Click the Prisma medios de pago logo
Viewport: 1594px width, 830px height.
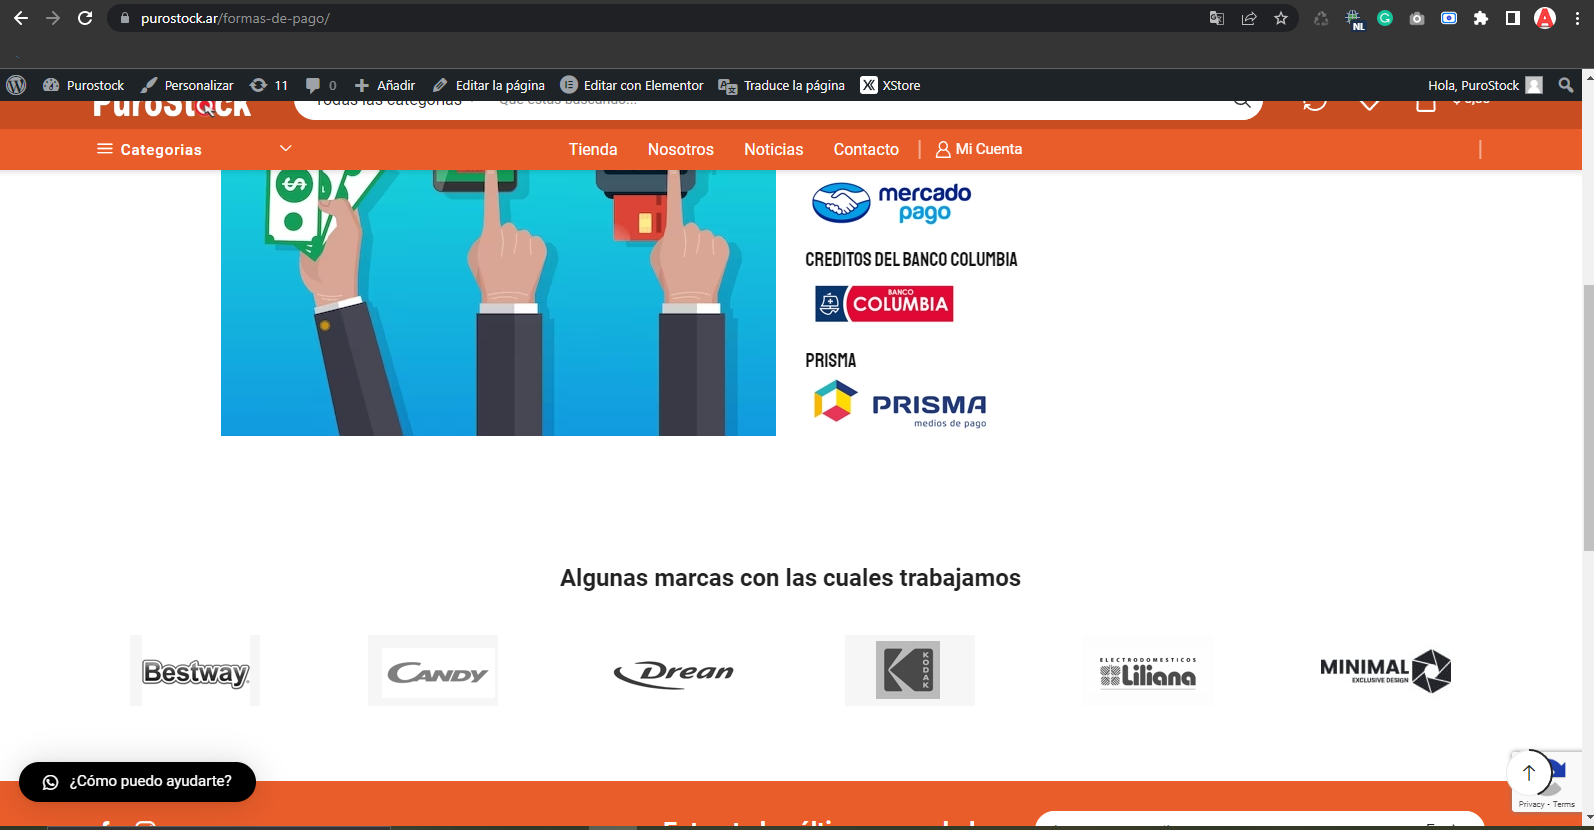pyautogui.click(x=900, y=404)
